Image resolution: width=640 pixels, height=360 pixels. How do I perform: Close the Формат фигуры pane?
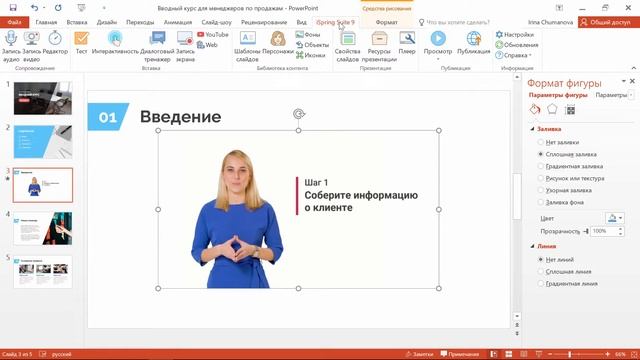click(632, 81)
